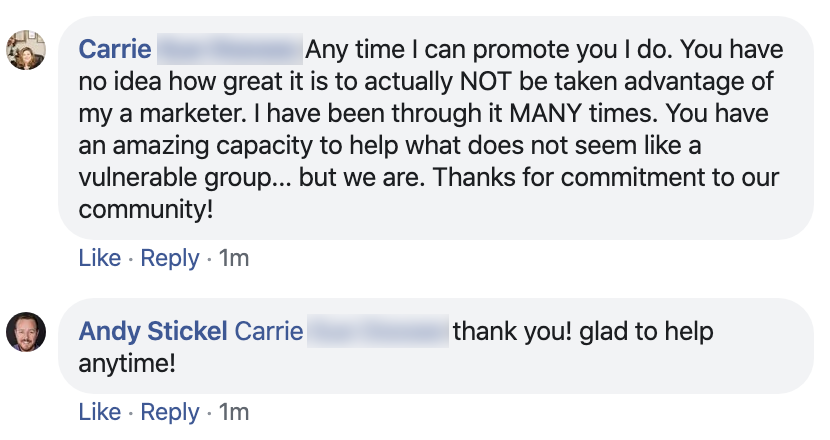830x440 pixels.
Task: Open Andy Stickel's profile photo
Action: [25, 332]
